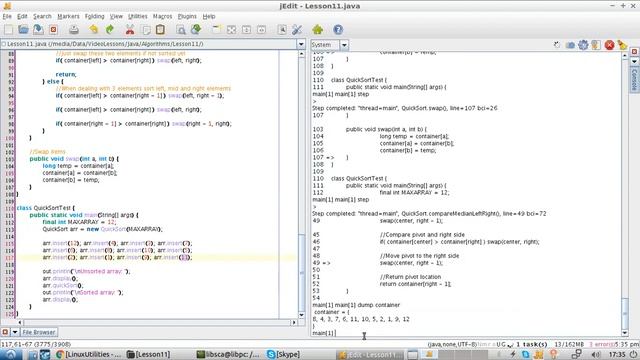The width and height of the screenshot is (640, 360).
Task: Click the Paste clipboard icon
Action: (x=160, y=29)
